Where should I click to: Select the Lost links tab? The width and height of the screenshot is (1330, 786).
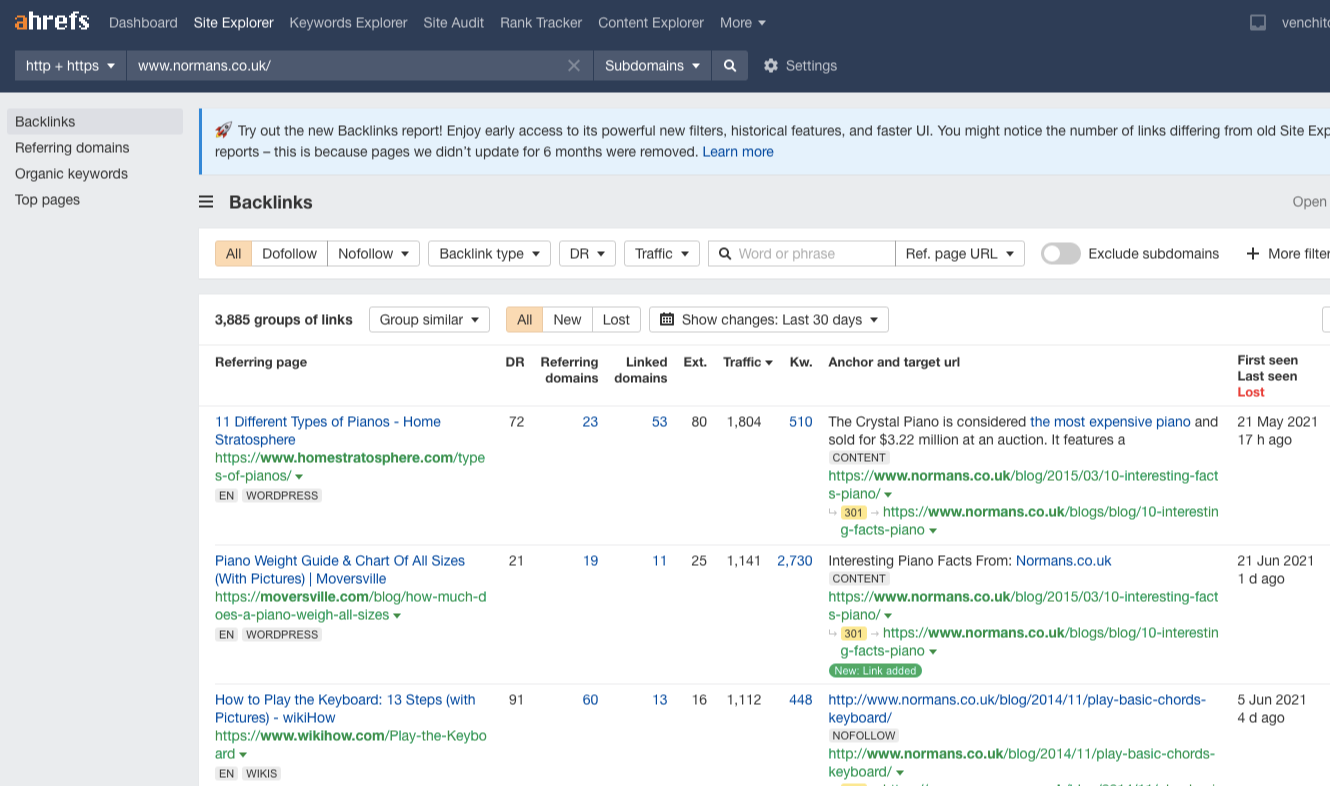(x=616, y=320)
